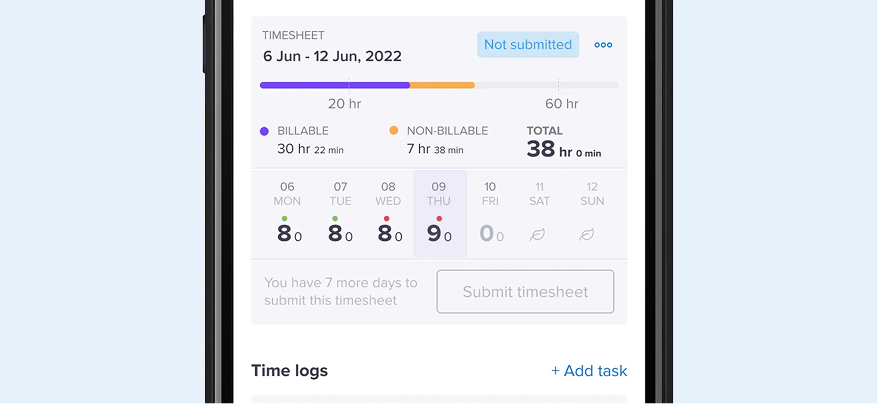Click the Saturday leaf day-off icon
The height and width of the screenshot is (404, 878).
point(538,235)
